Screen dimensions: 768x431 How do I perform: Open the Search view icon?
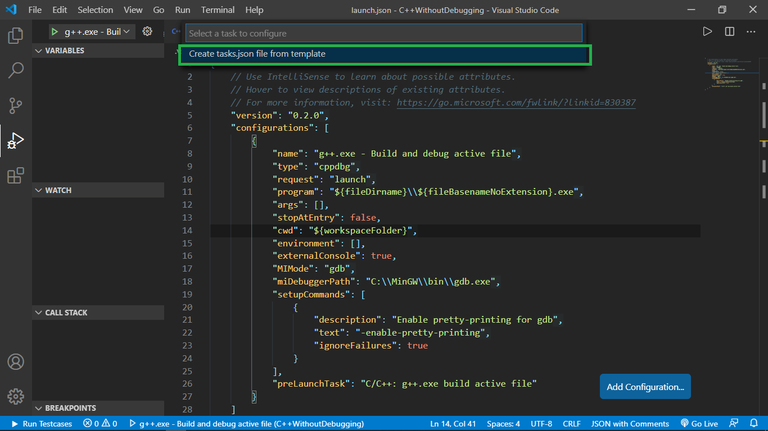[16, 71]
